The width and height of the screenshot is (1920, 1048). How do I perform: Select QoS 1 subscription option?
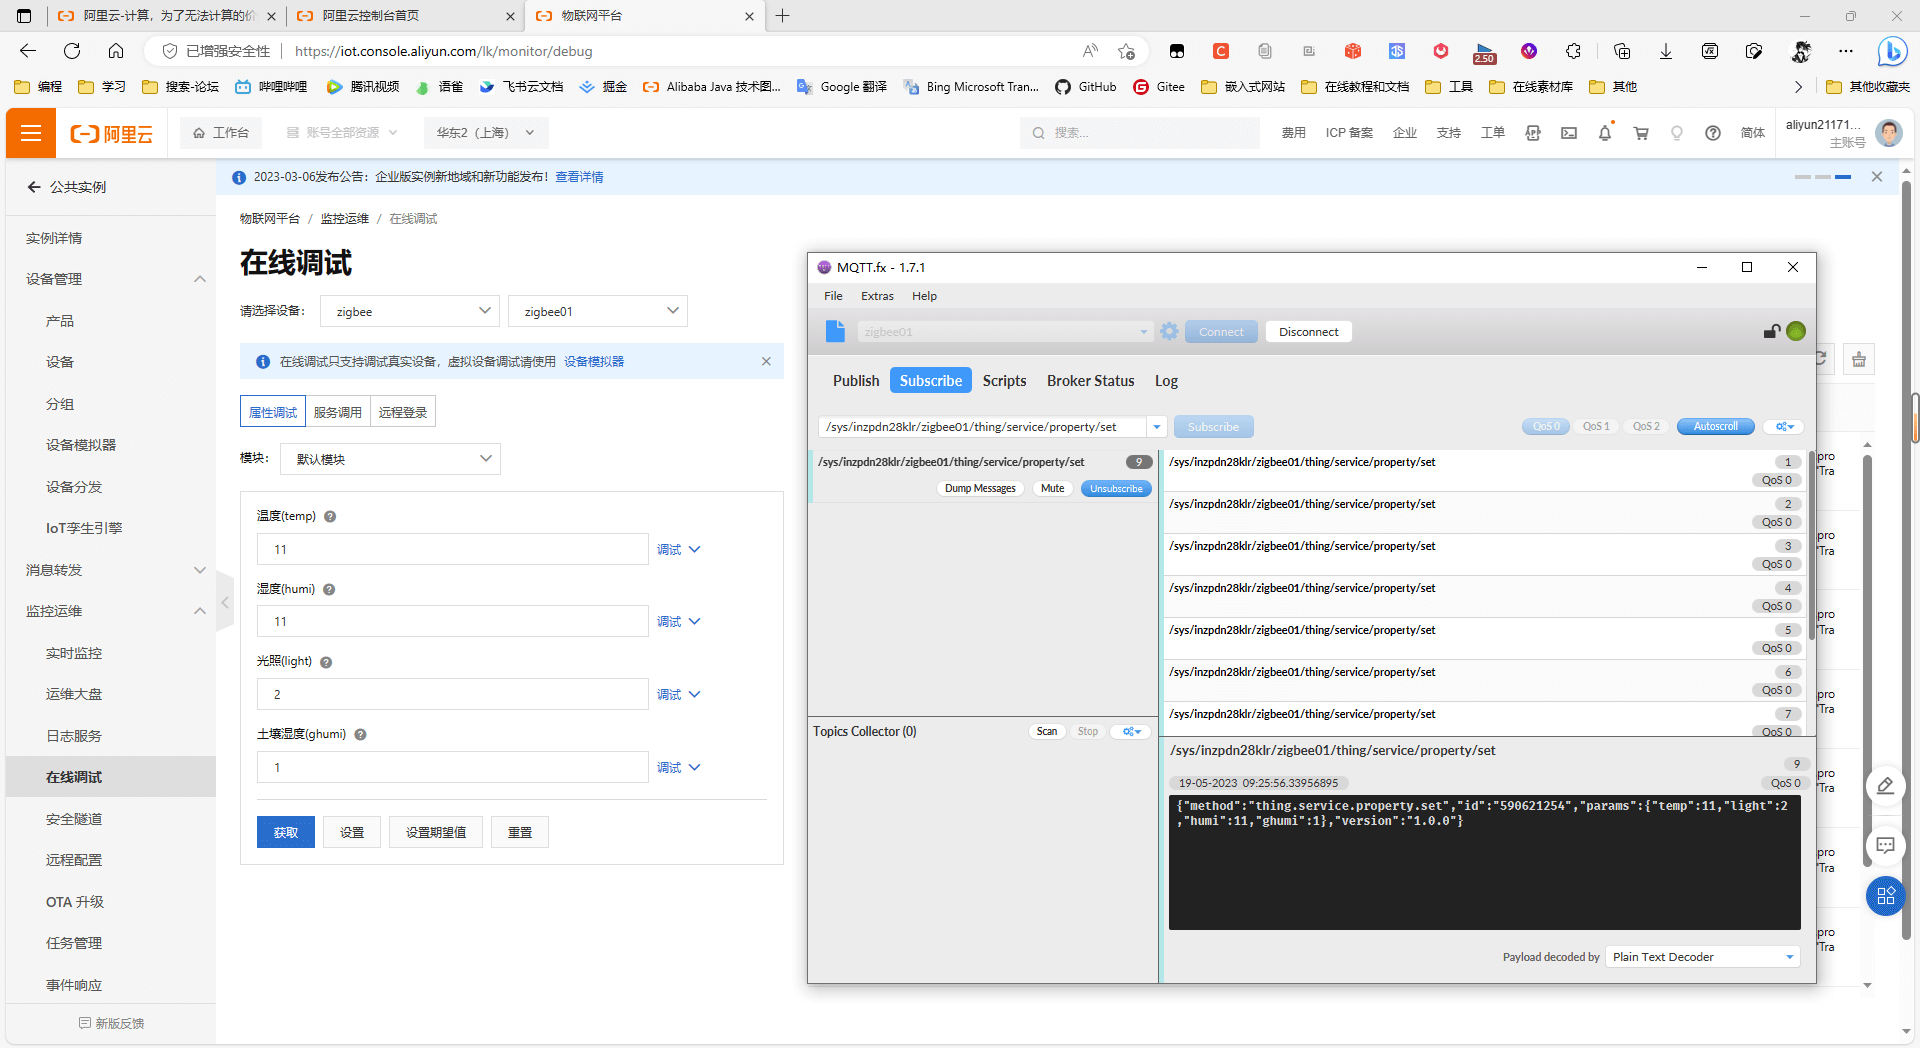click(1596, 427)
